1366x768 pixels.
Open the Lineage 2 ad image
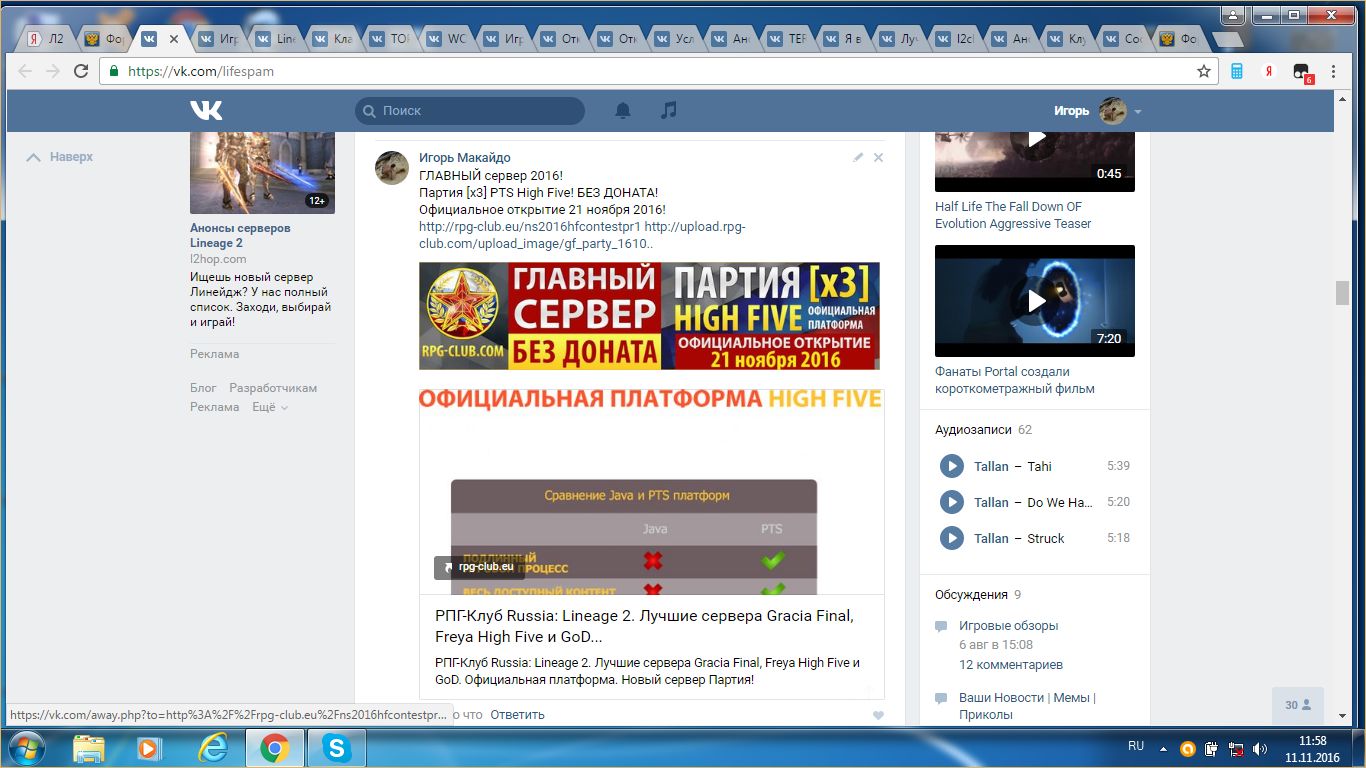tap(262, 172)
